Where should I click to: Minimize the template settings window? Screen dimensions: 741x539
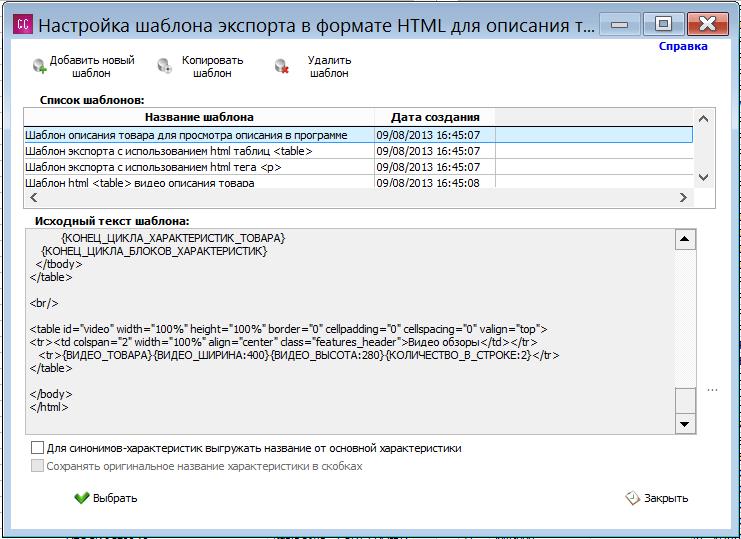click(620, 25)
